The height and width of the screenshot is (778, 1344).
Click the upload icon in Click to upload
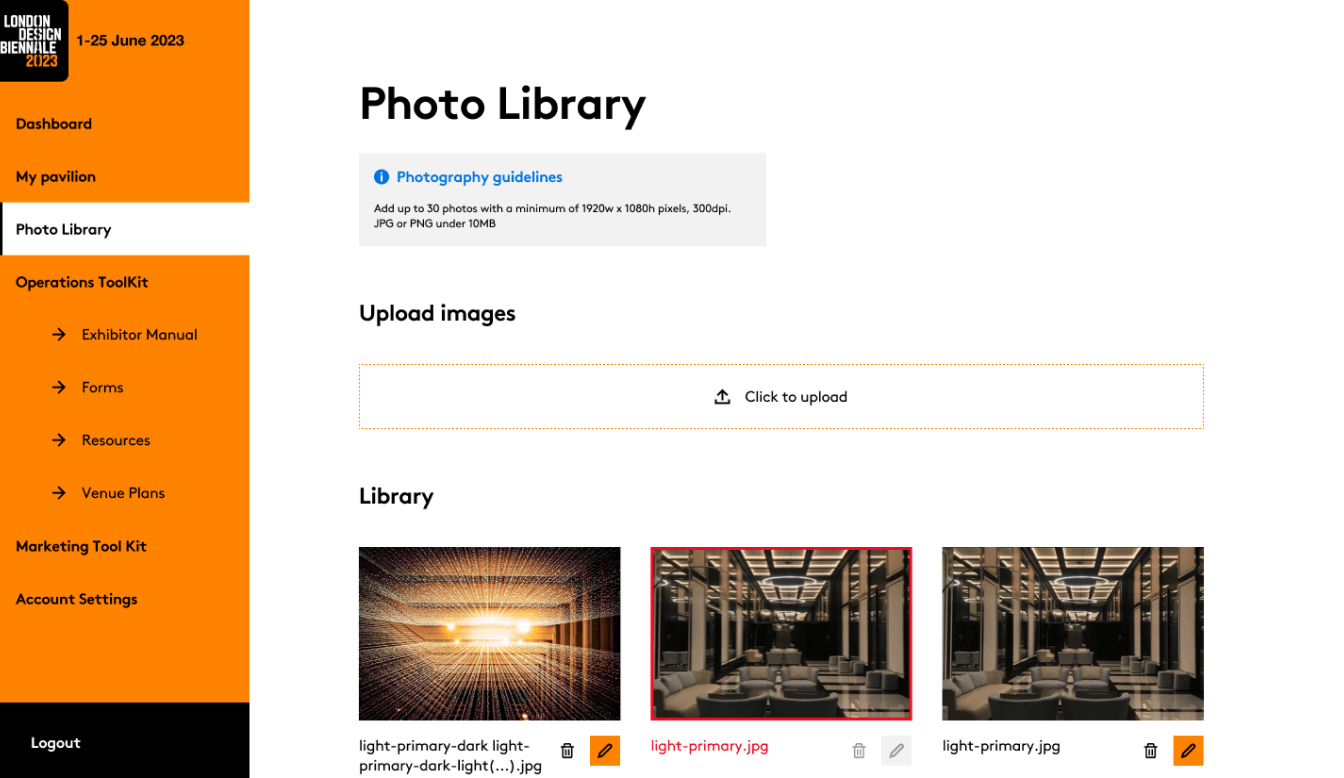[722, 397]
